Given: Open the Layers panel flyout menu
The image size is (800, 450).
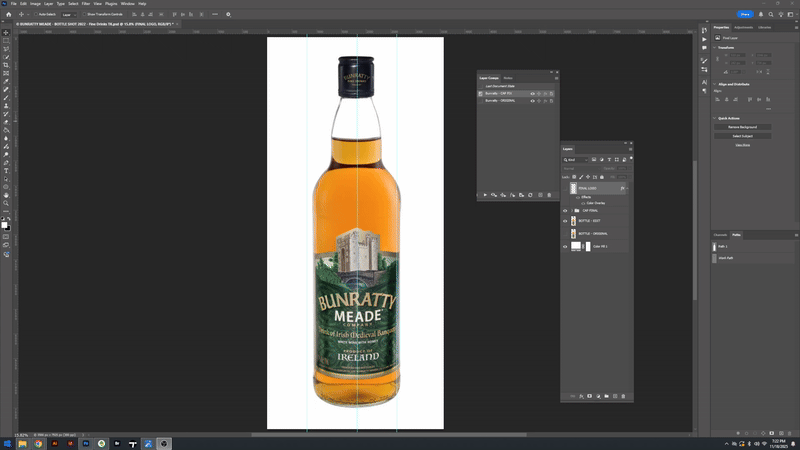Looking at the screenshot, I should [630, 149].
